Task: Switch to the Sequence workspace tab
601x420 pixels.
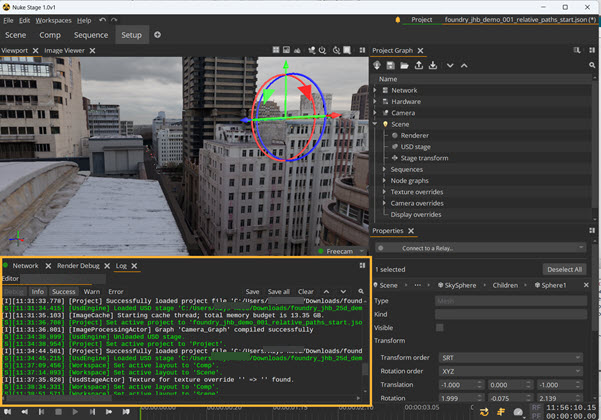Action: click(x=91, y=35)
